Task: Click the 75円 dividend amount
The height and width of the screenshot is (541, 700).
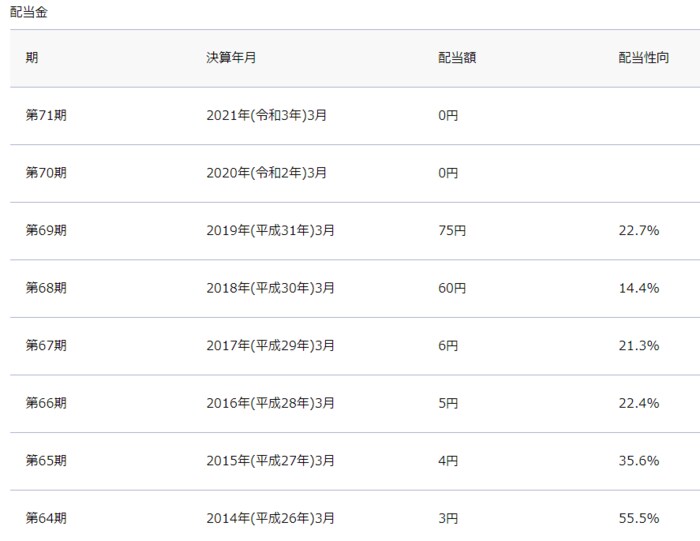Action: tap(452, 231)
